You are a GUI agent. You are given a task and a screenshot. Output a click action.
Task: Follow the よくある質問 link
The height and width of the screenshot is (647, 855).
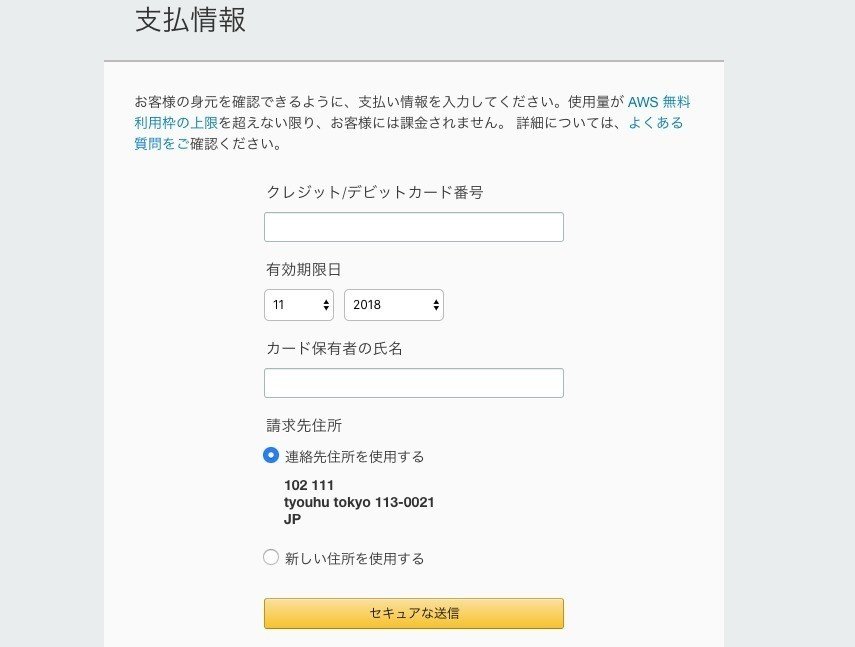pyautogui.click(x=655, y=123)
